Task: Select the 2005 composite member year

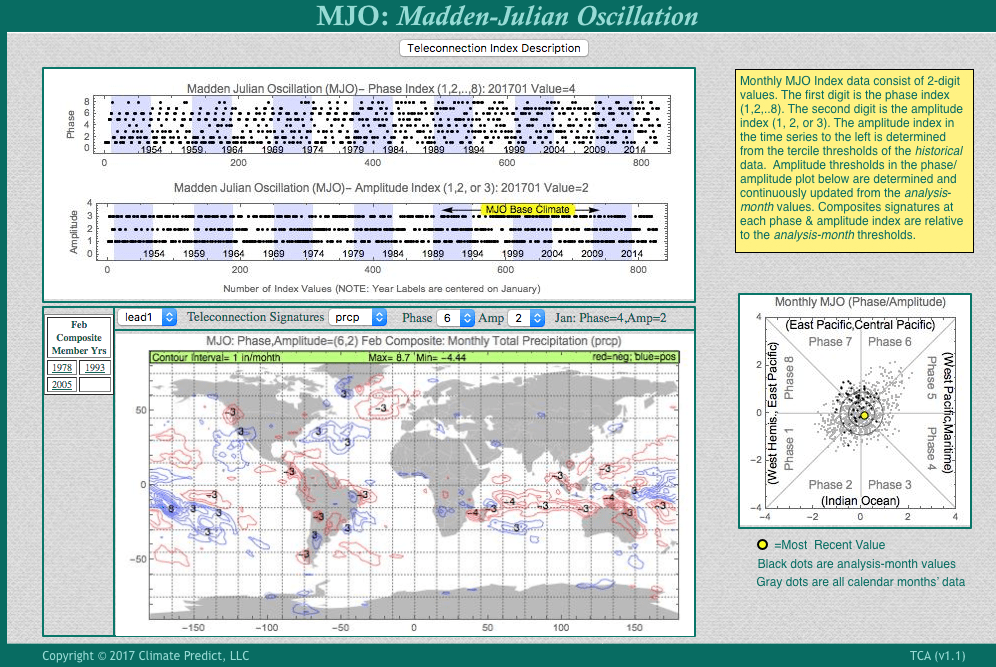Action: point(62,384)
